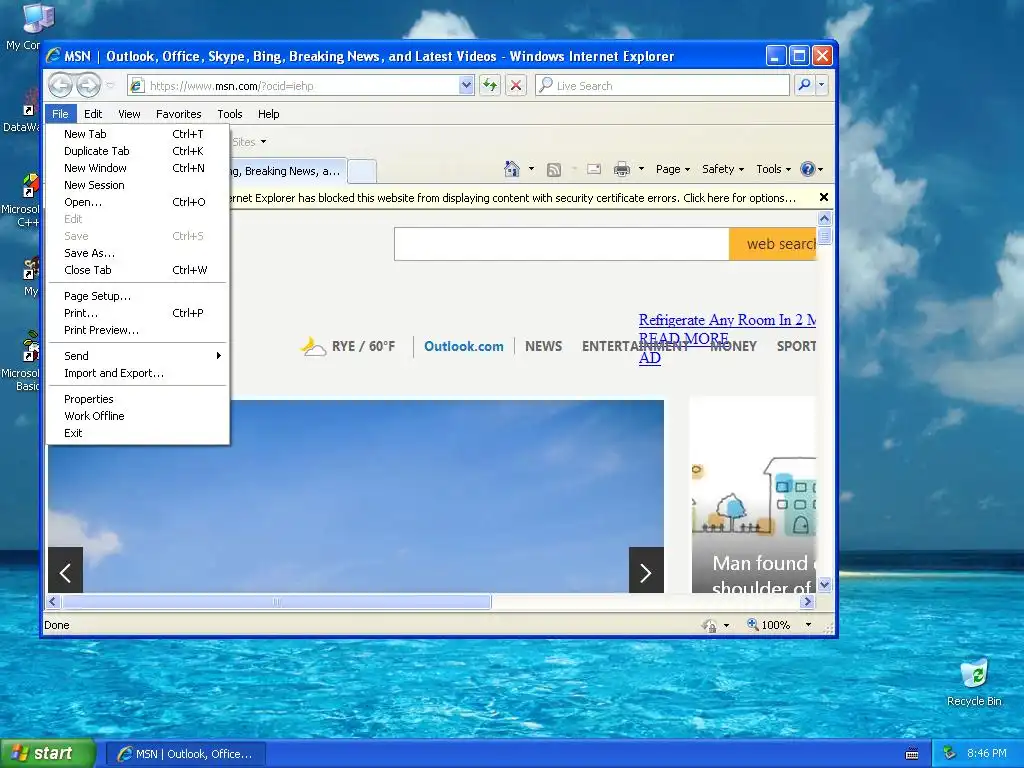
Task: Select the Recycle Bin desktop icon
Action: pyautogui.click(x=974, y=673)
